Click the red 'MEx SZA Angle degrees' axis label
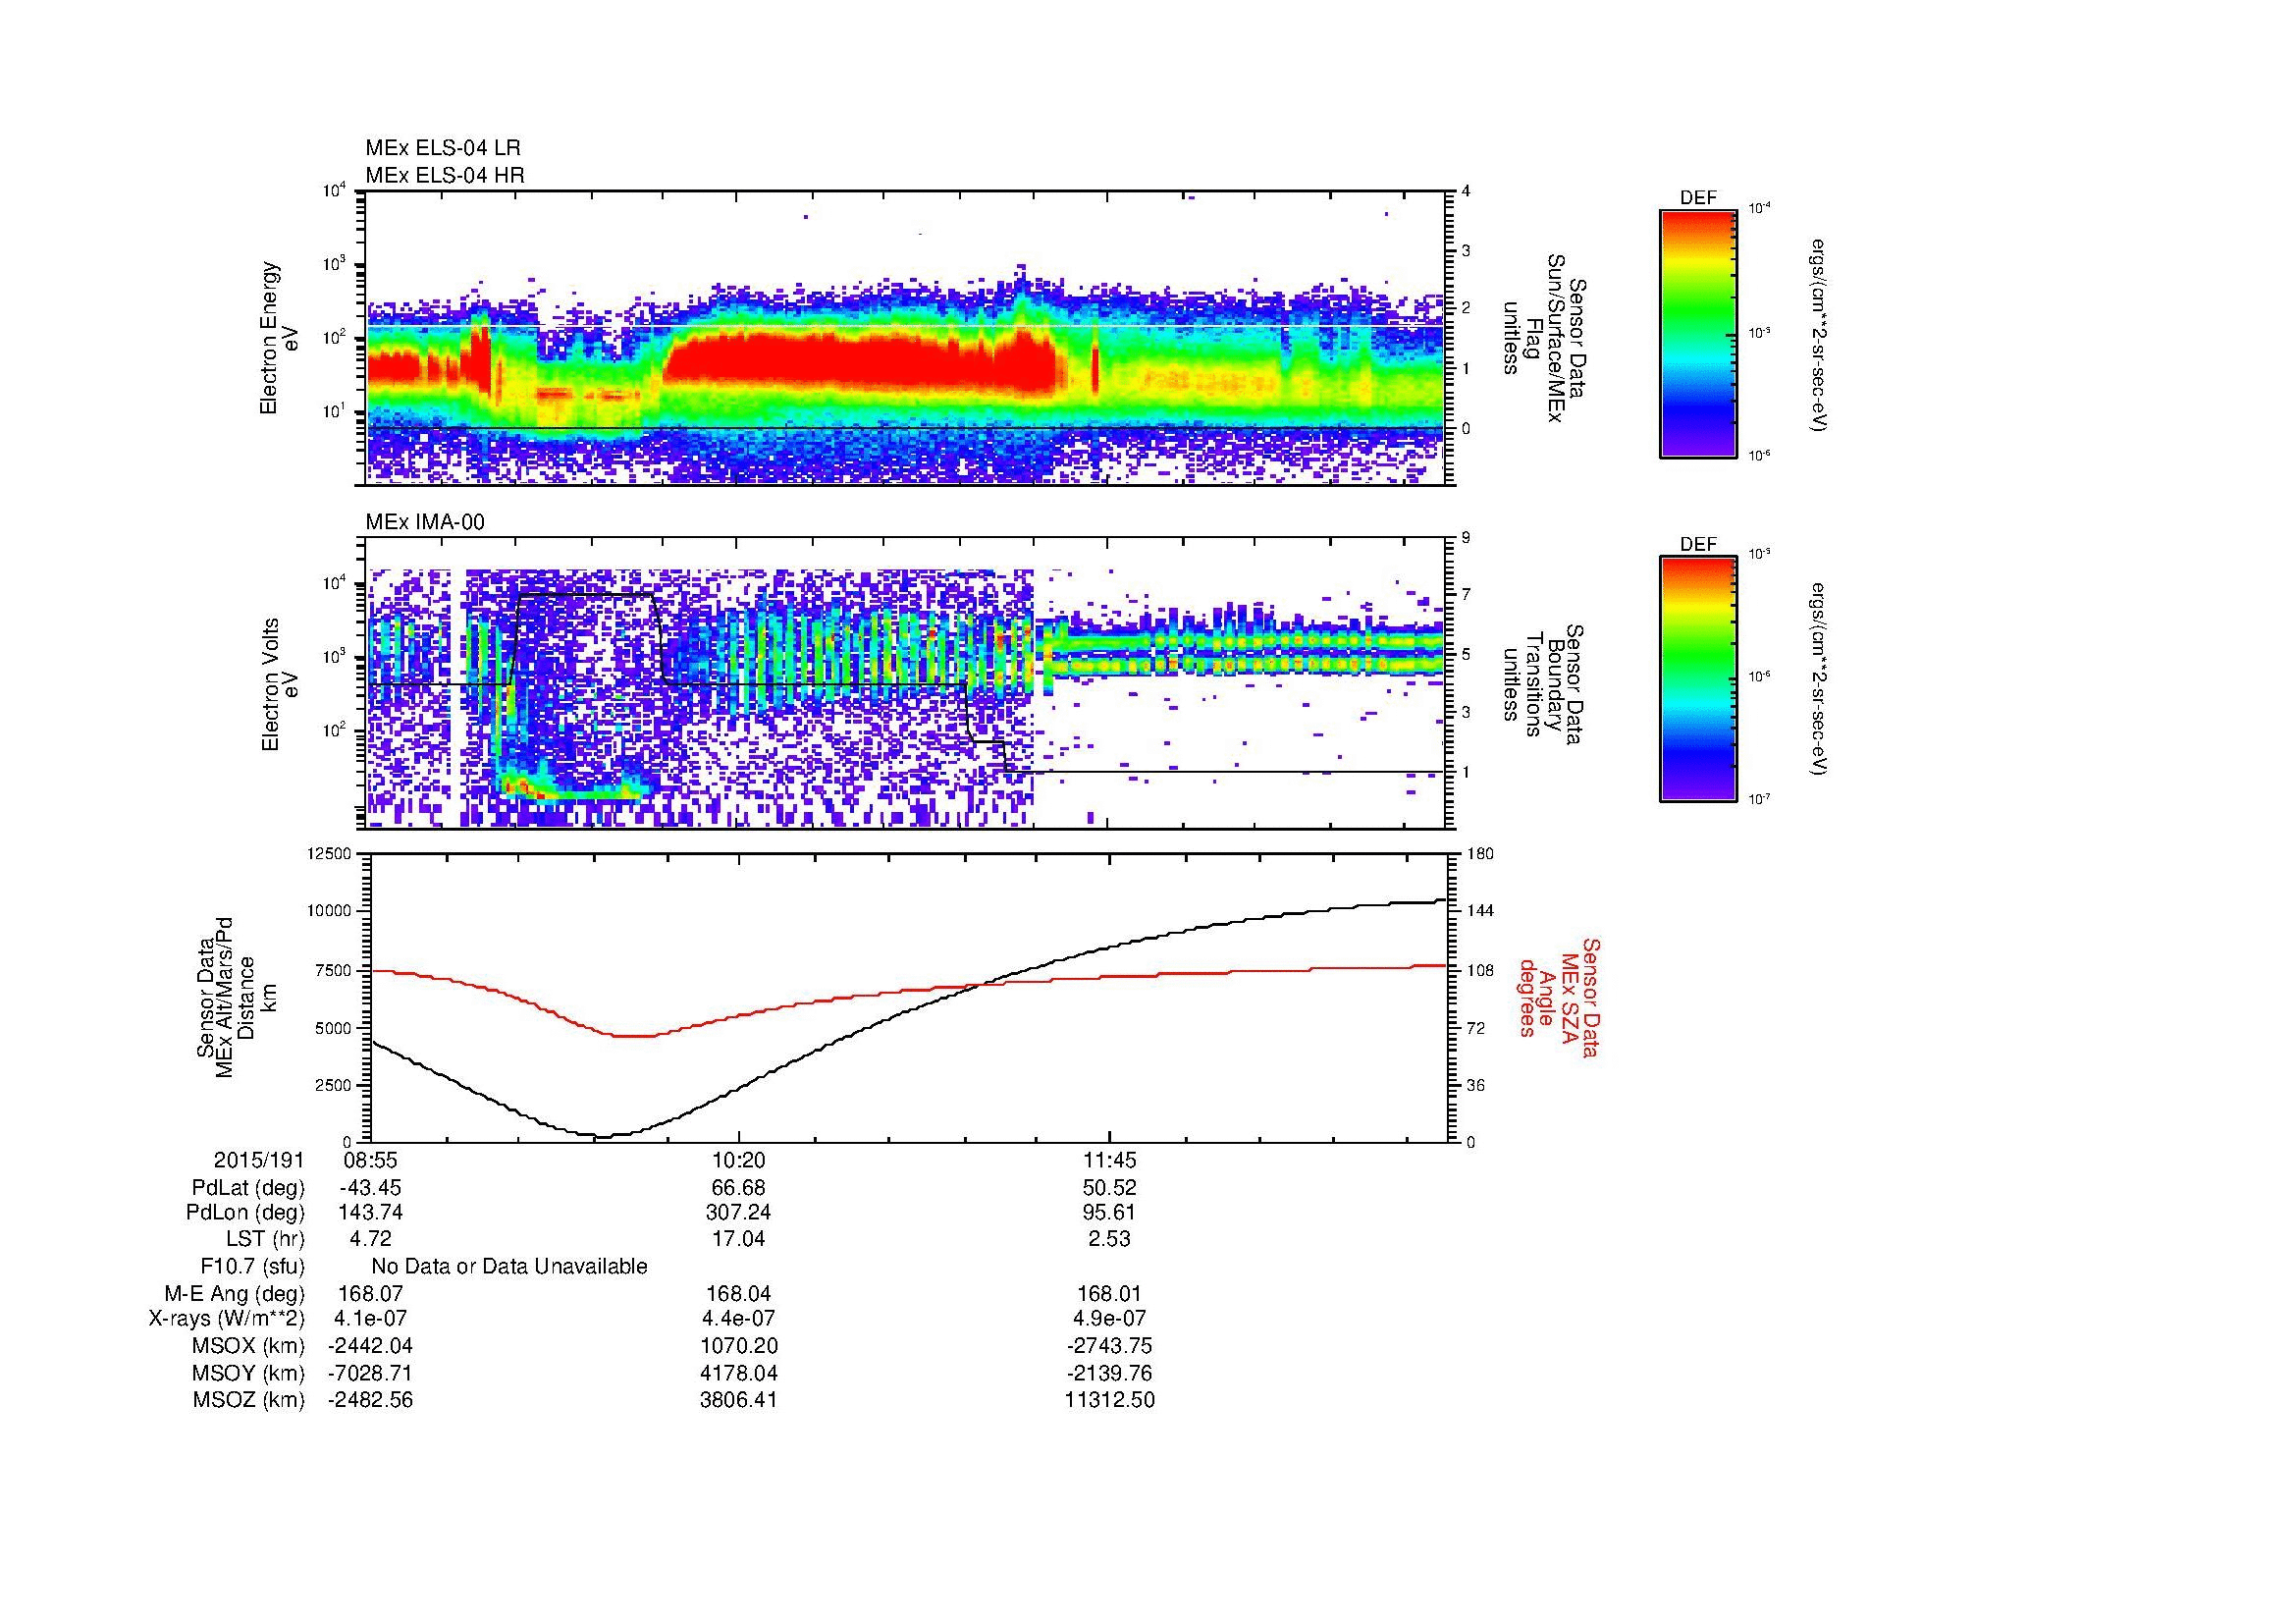The height and width of the screenshot is (1623, 2296). [1559, 997]
